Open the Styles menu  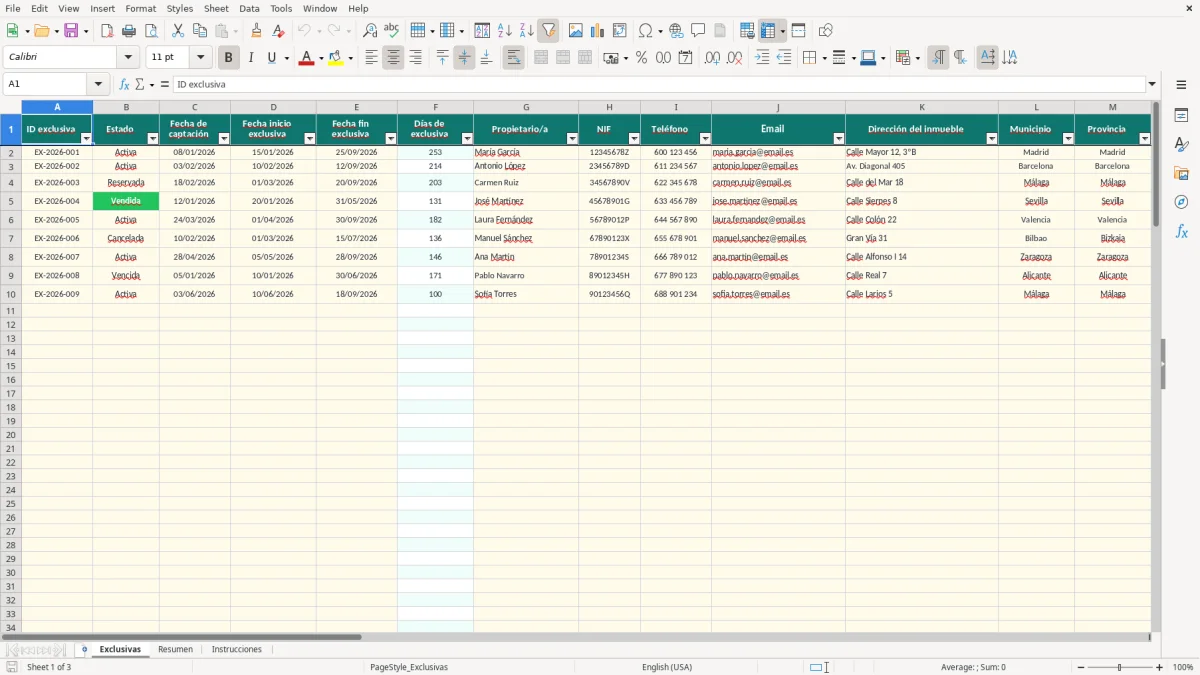coord(180,8)
